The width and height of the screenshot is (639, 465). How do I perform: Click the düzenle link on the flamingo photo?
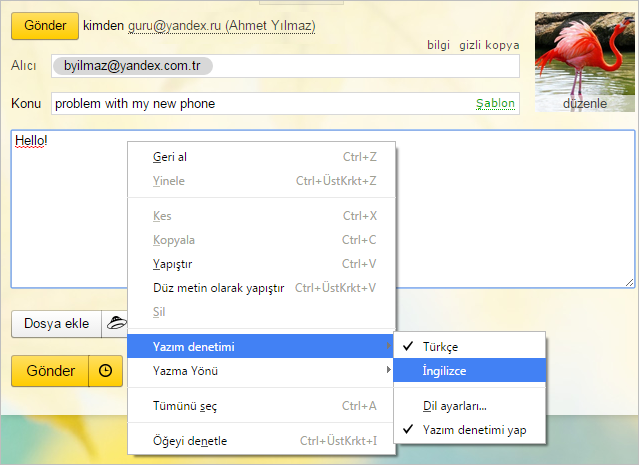pyautogui.click(x=585, y=104)
